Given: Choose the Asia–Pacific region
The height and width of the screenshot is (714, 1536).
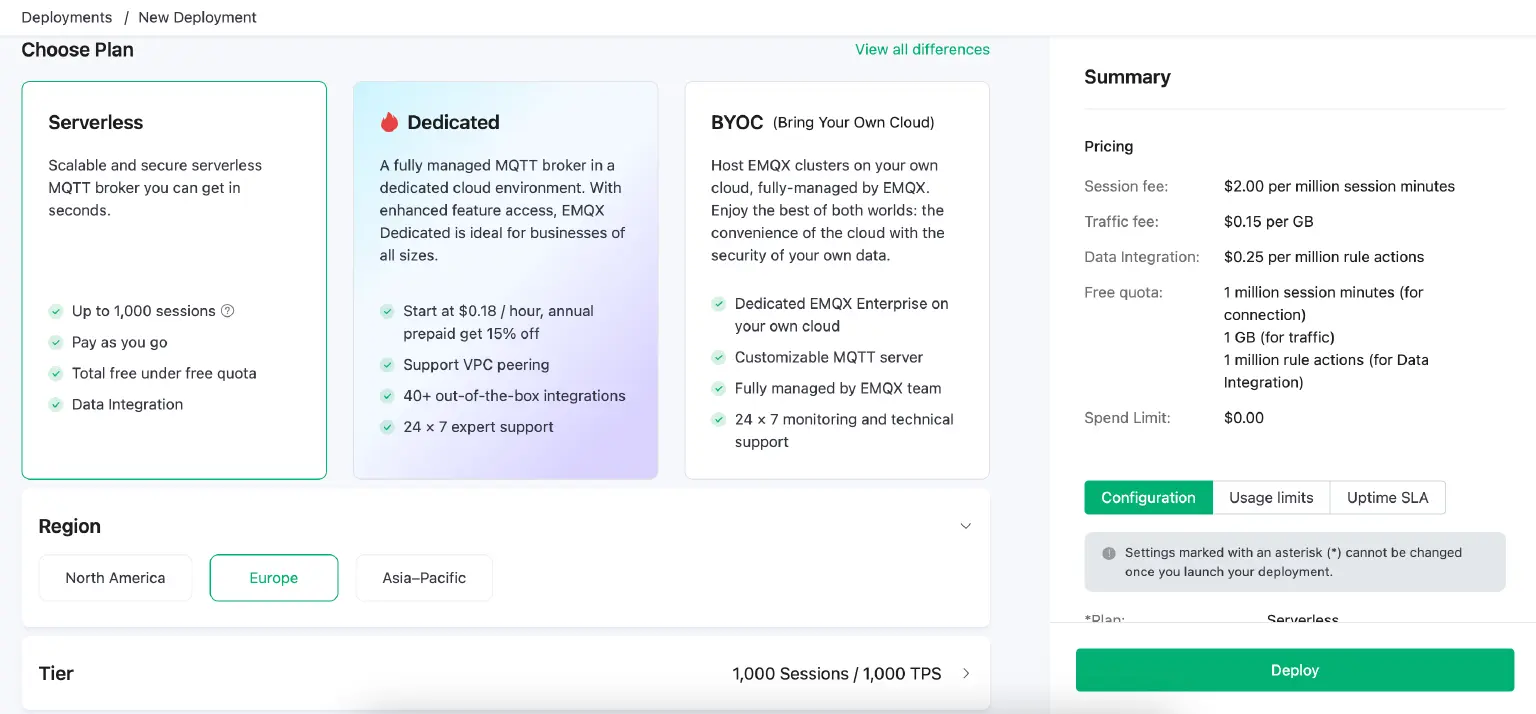Looking at the screenshot, I should click(424, 578).
